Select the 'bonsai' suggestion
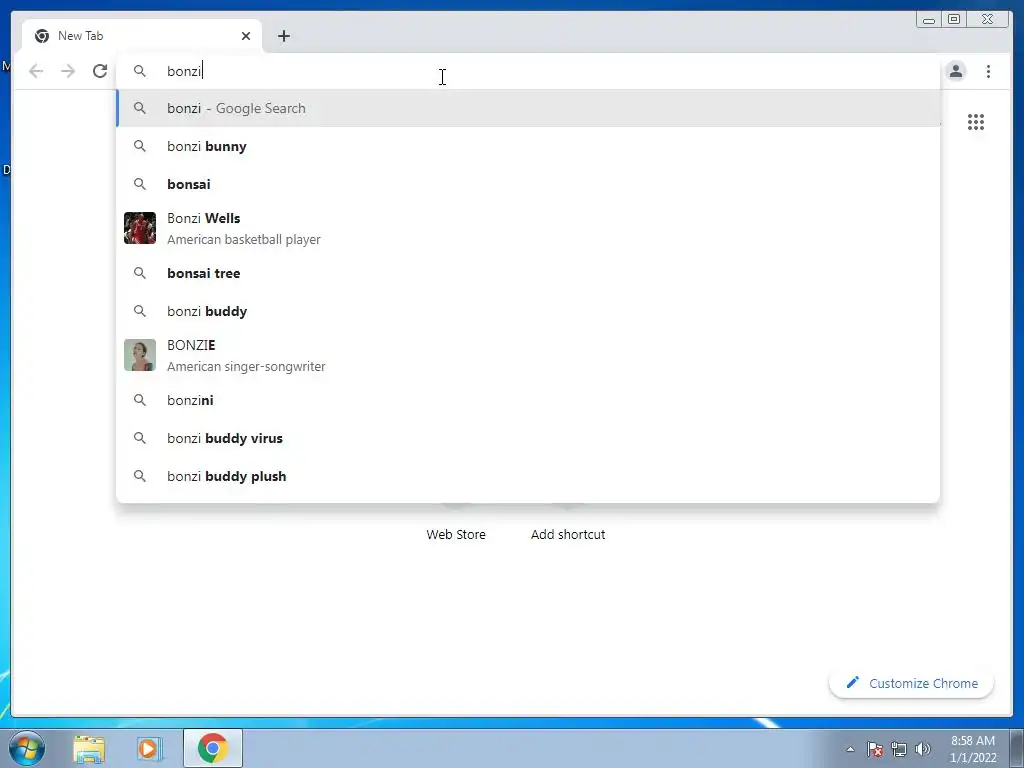1024x768 pixels. pyautogui.click(x=528, y=184)
